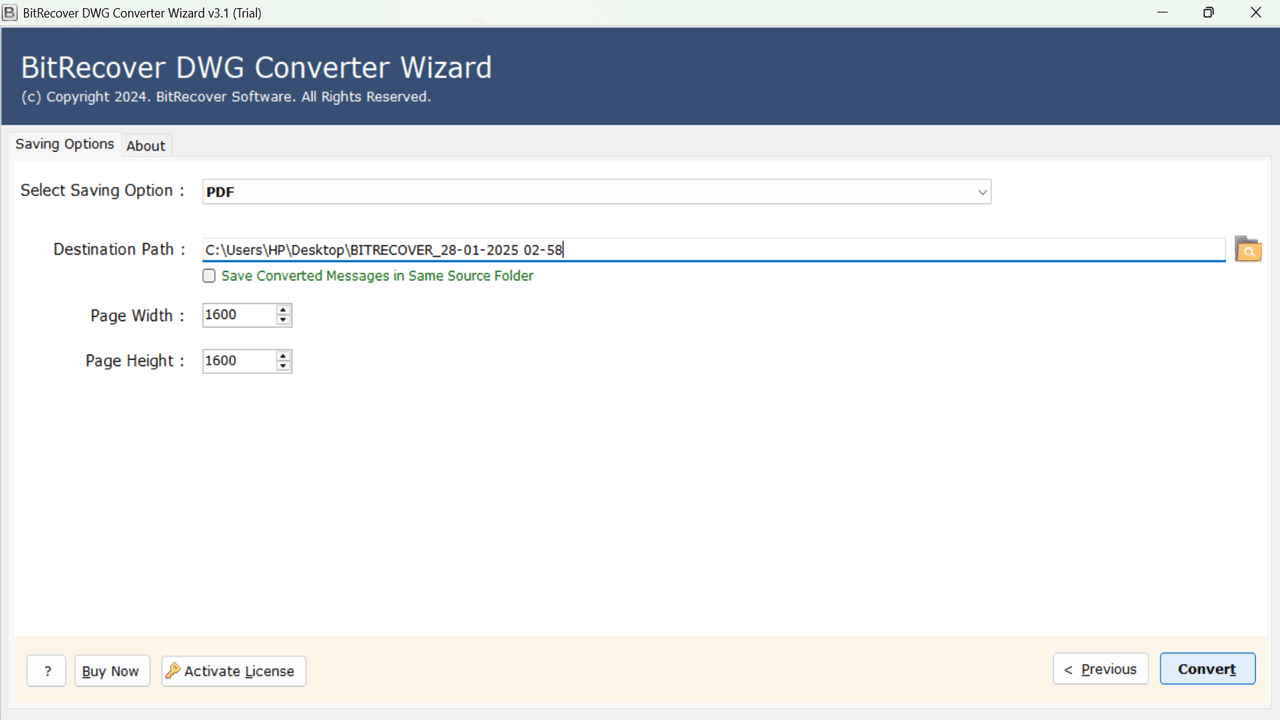Click the Page Height value field

pyautogui.click(x=239, y=360)
